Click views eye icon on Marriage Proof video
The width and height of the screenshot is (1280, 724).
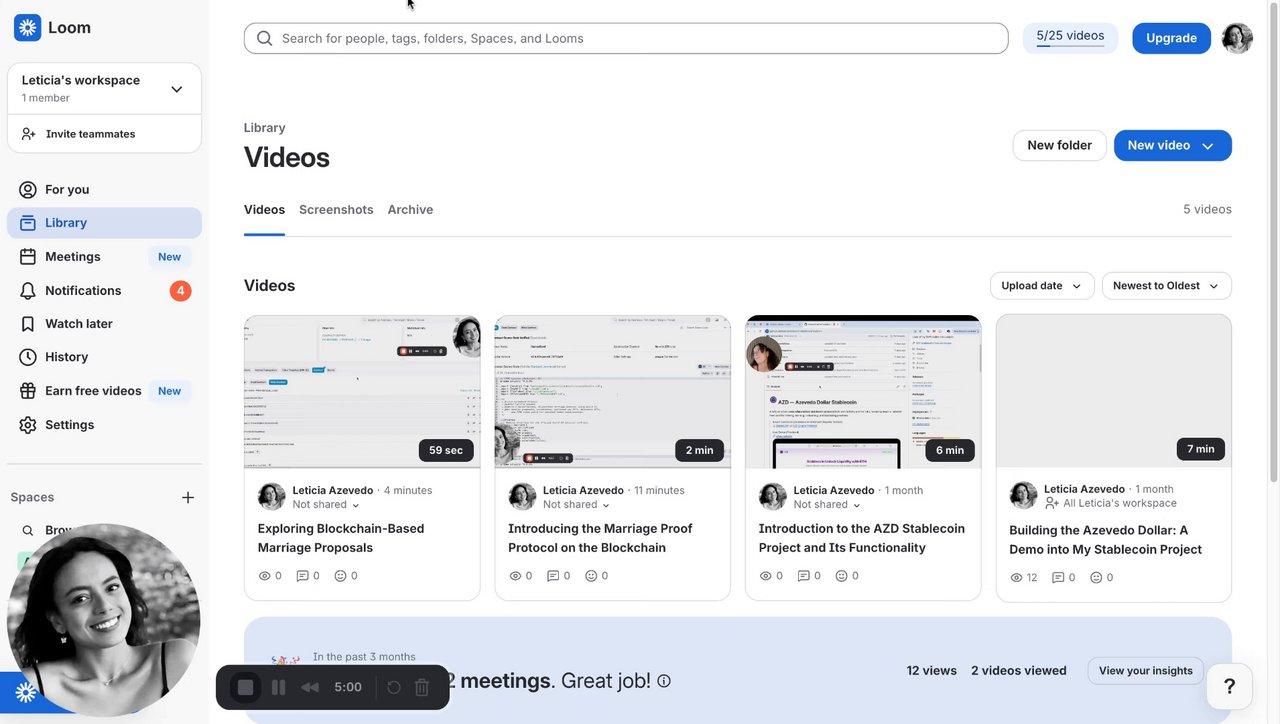click(515, 576)
